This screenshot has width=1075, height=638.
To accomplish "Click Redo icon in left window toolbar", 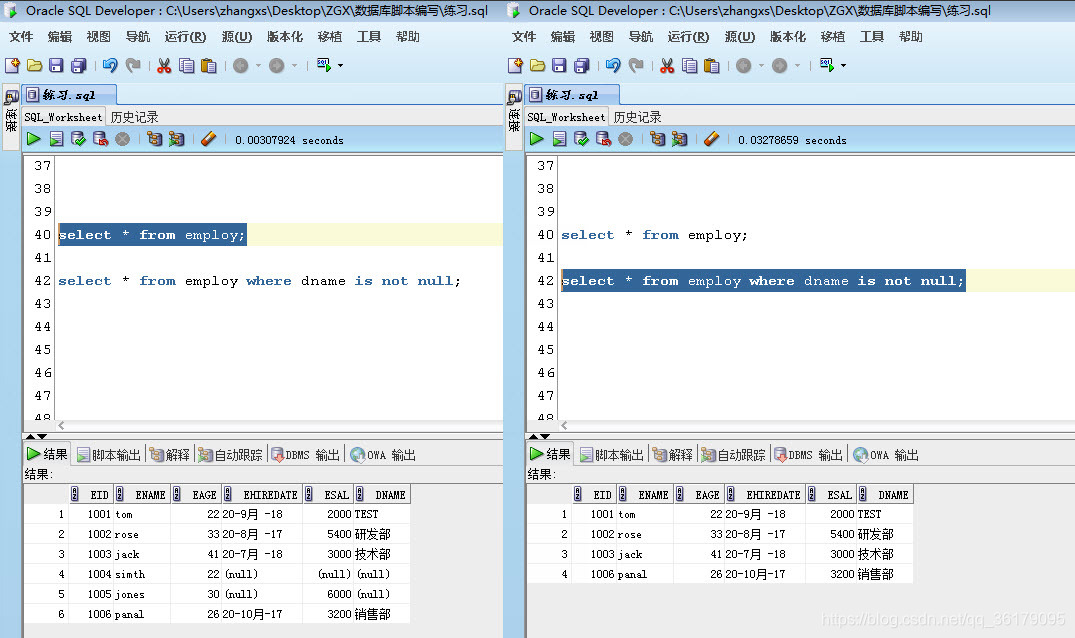I will [x=133, y=65].
